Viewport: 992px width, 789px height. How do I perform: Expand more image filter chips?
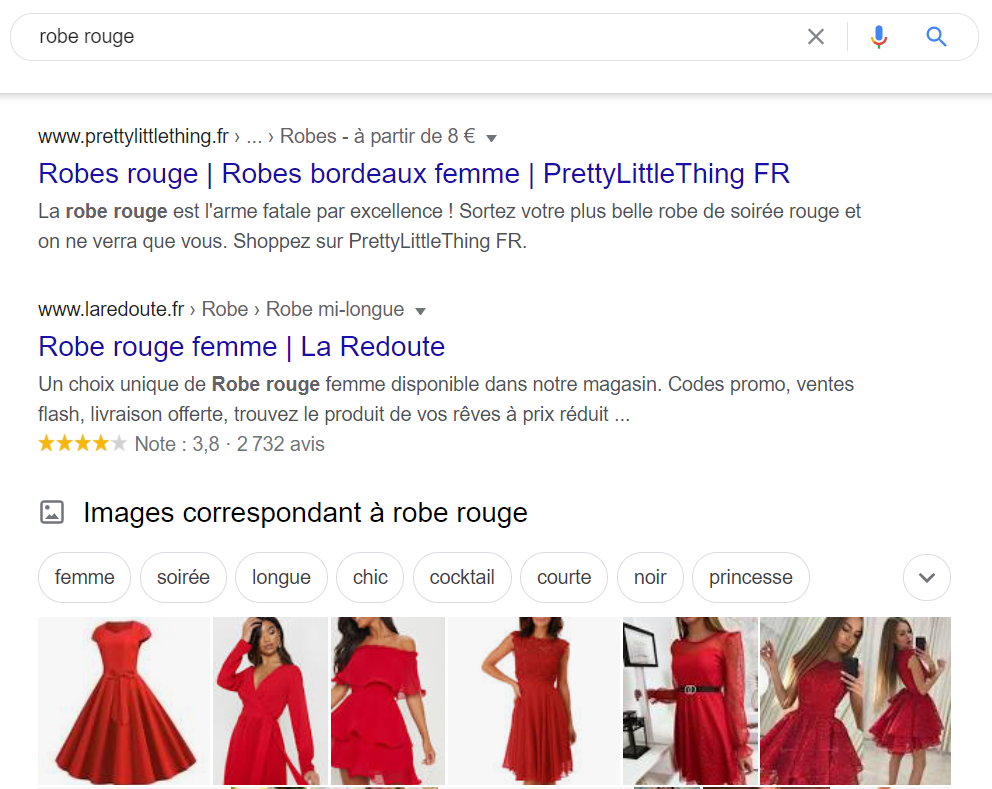click(926, 577)
